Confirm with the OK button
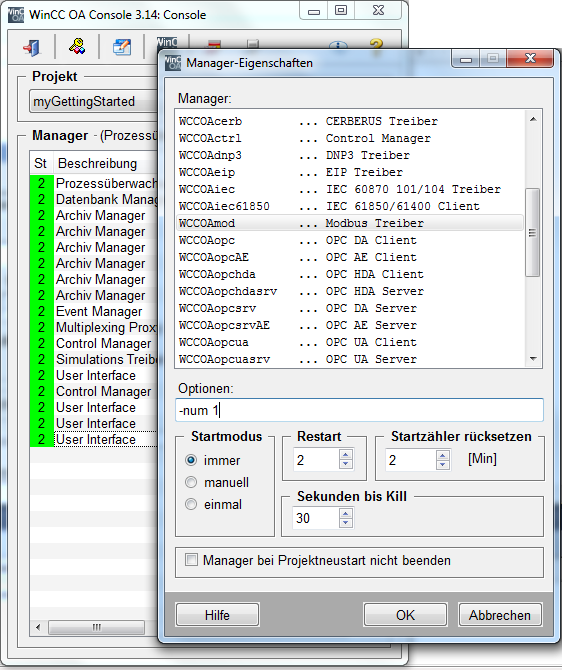The width and height of the screenshot is (562, 670). click(405, 615)
